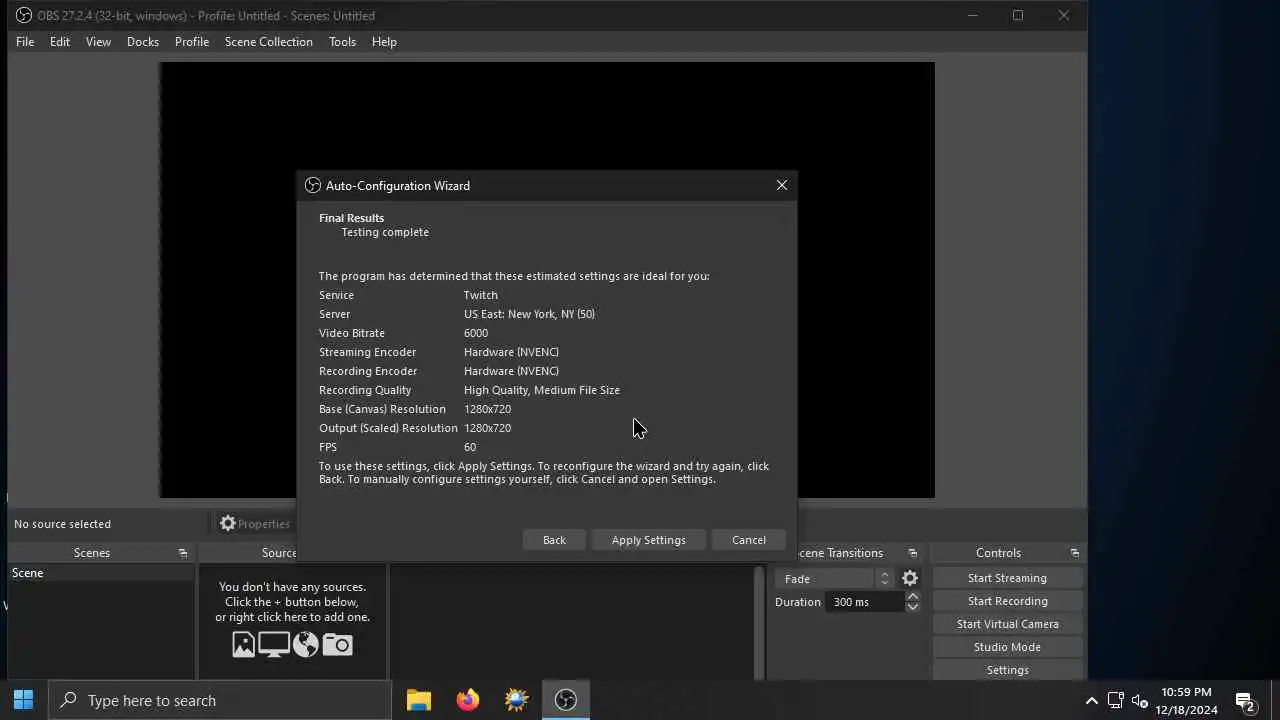Click the Windows search box
This screenshot has width=1280, height=720.
pyautogui.click(x=220, y=700)
